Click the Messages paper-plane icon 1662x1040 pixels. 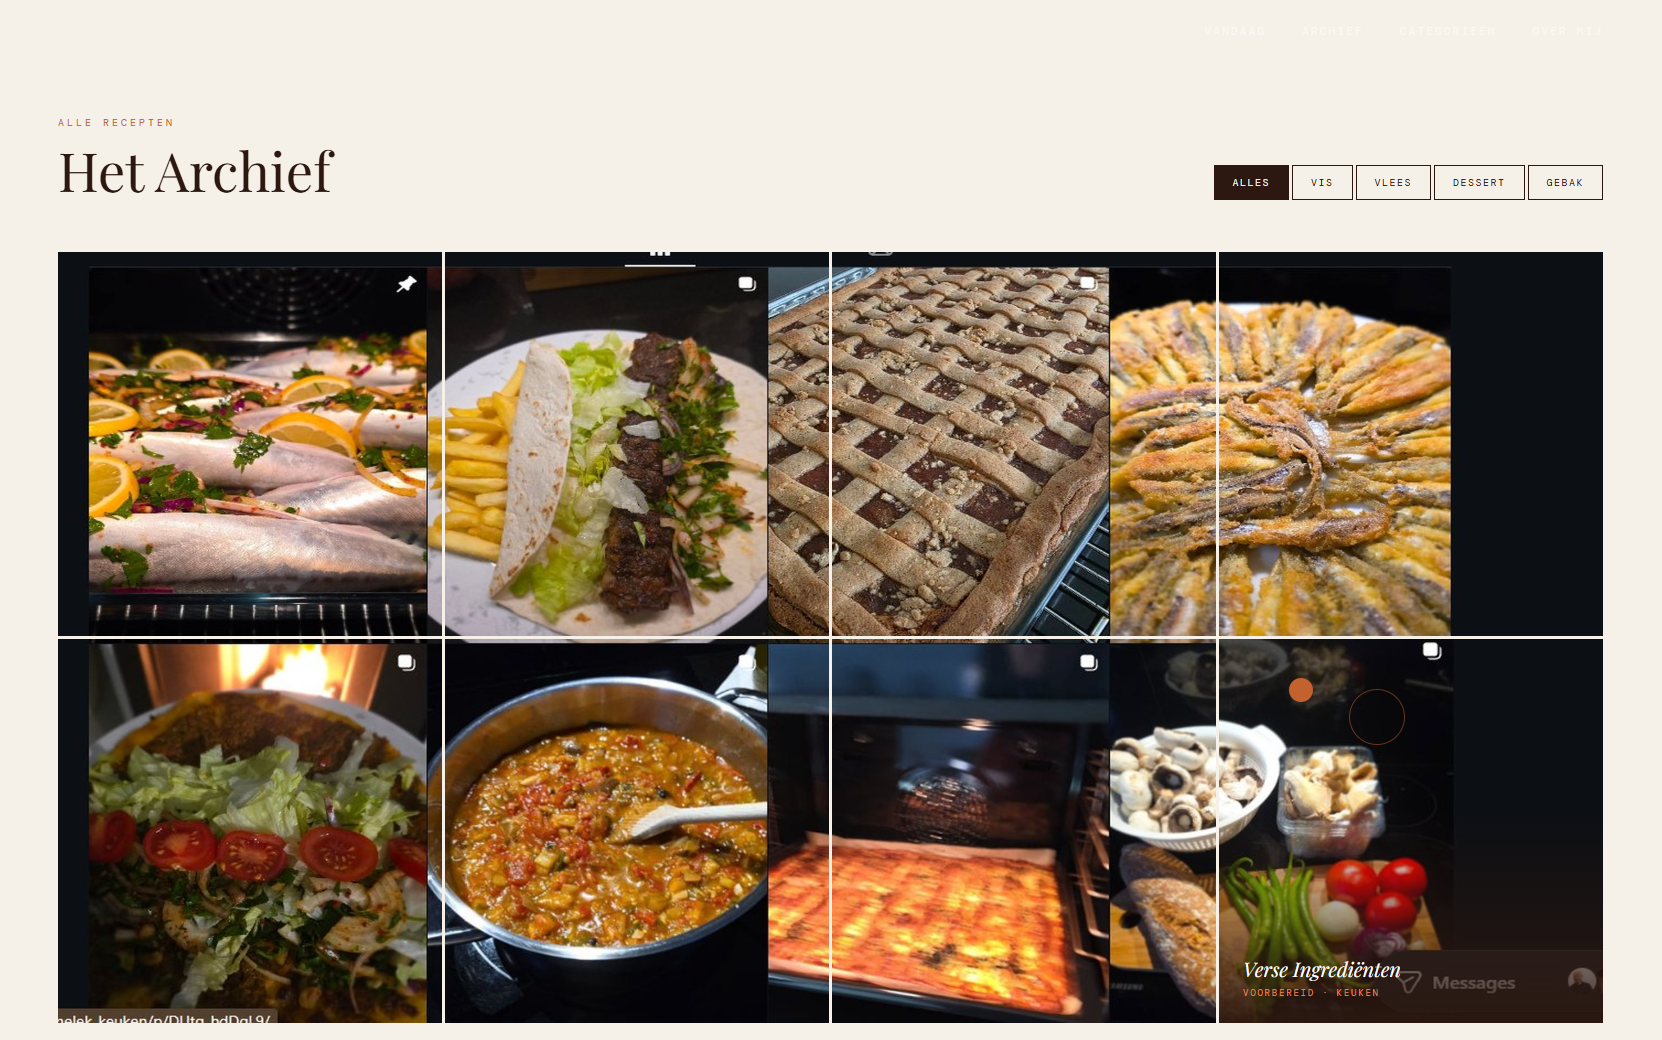[x=1410, y=983]
